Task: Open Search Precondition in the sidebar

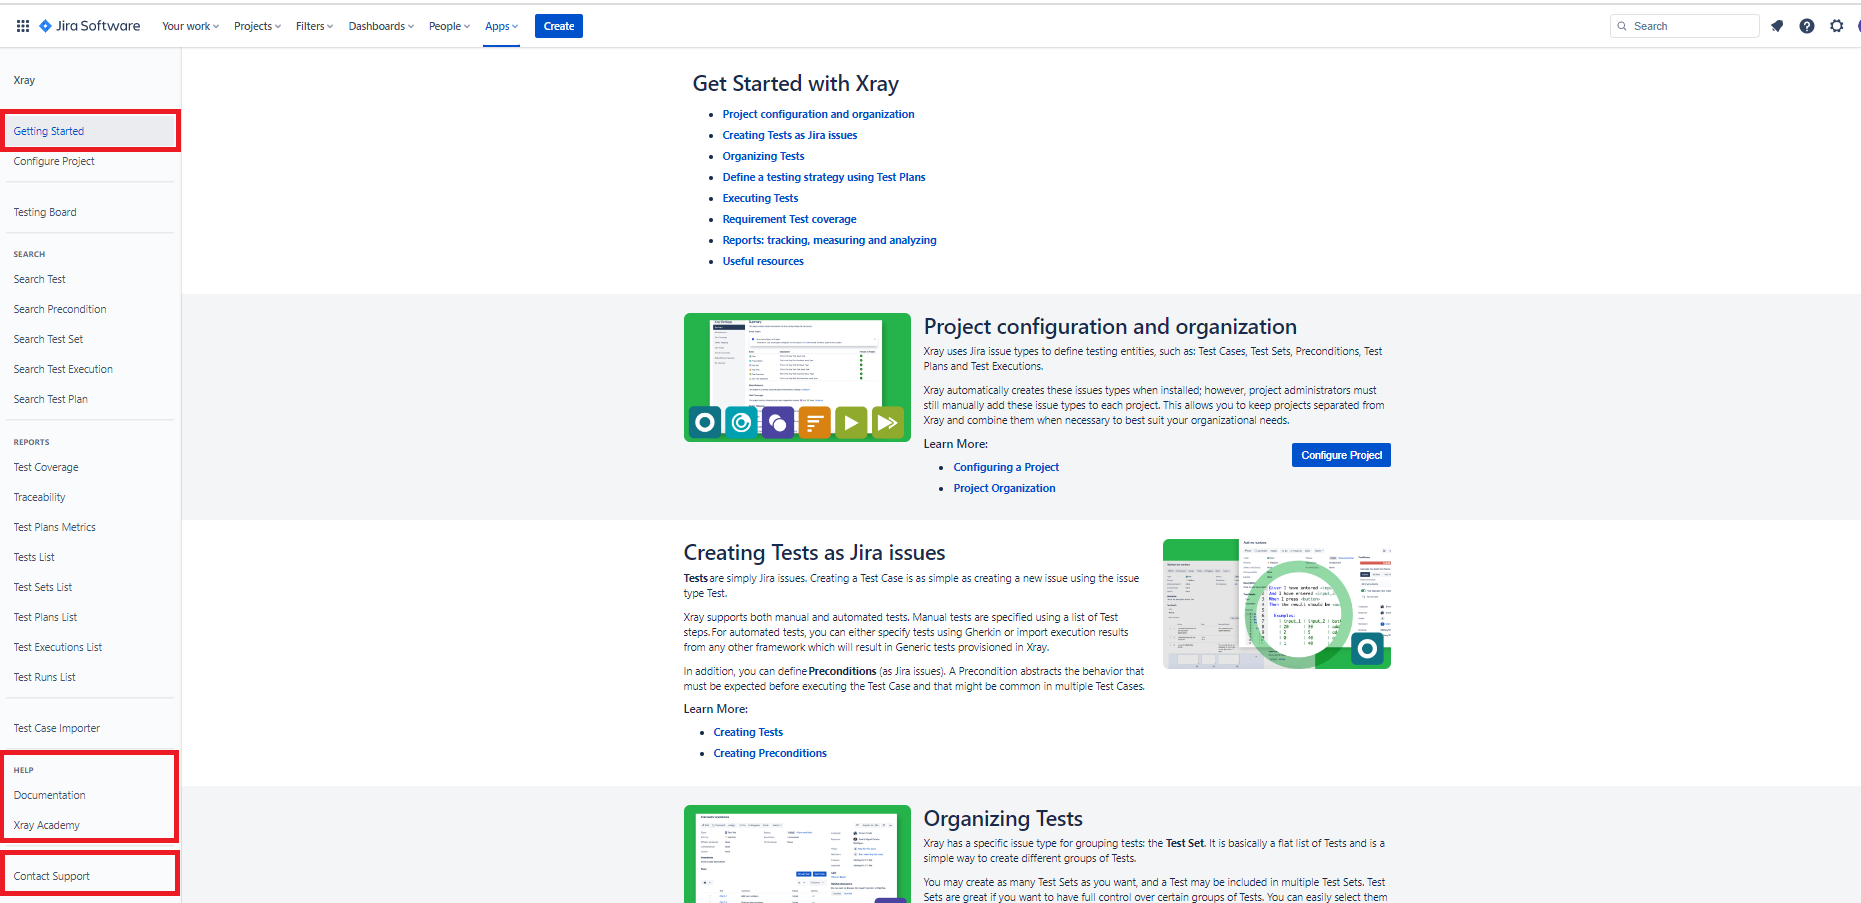Action: pyautogui.click(x=60, y=309)
